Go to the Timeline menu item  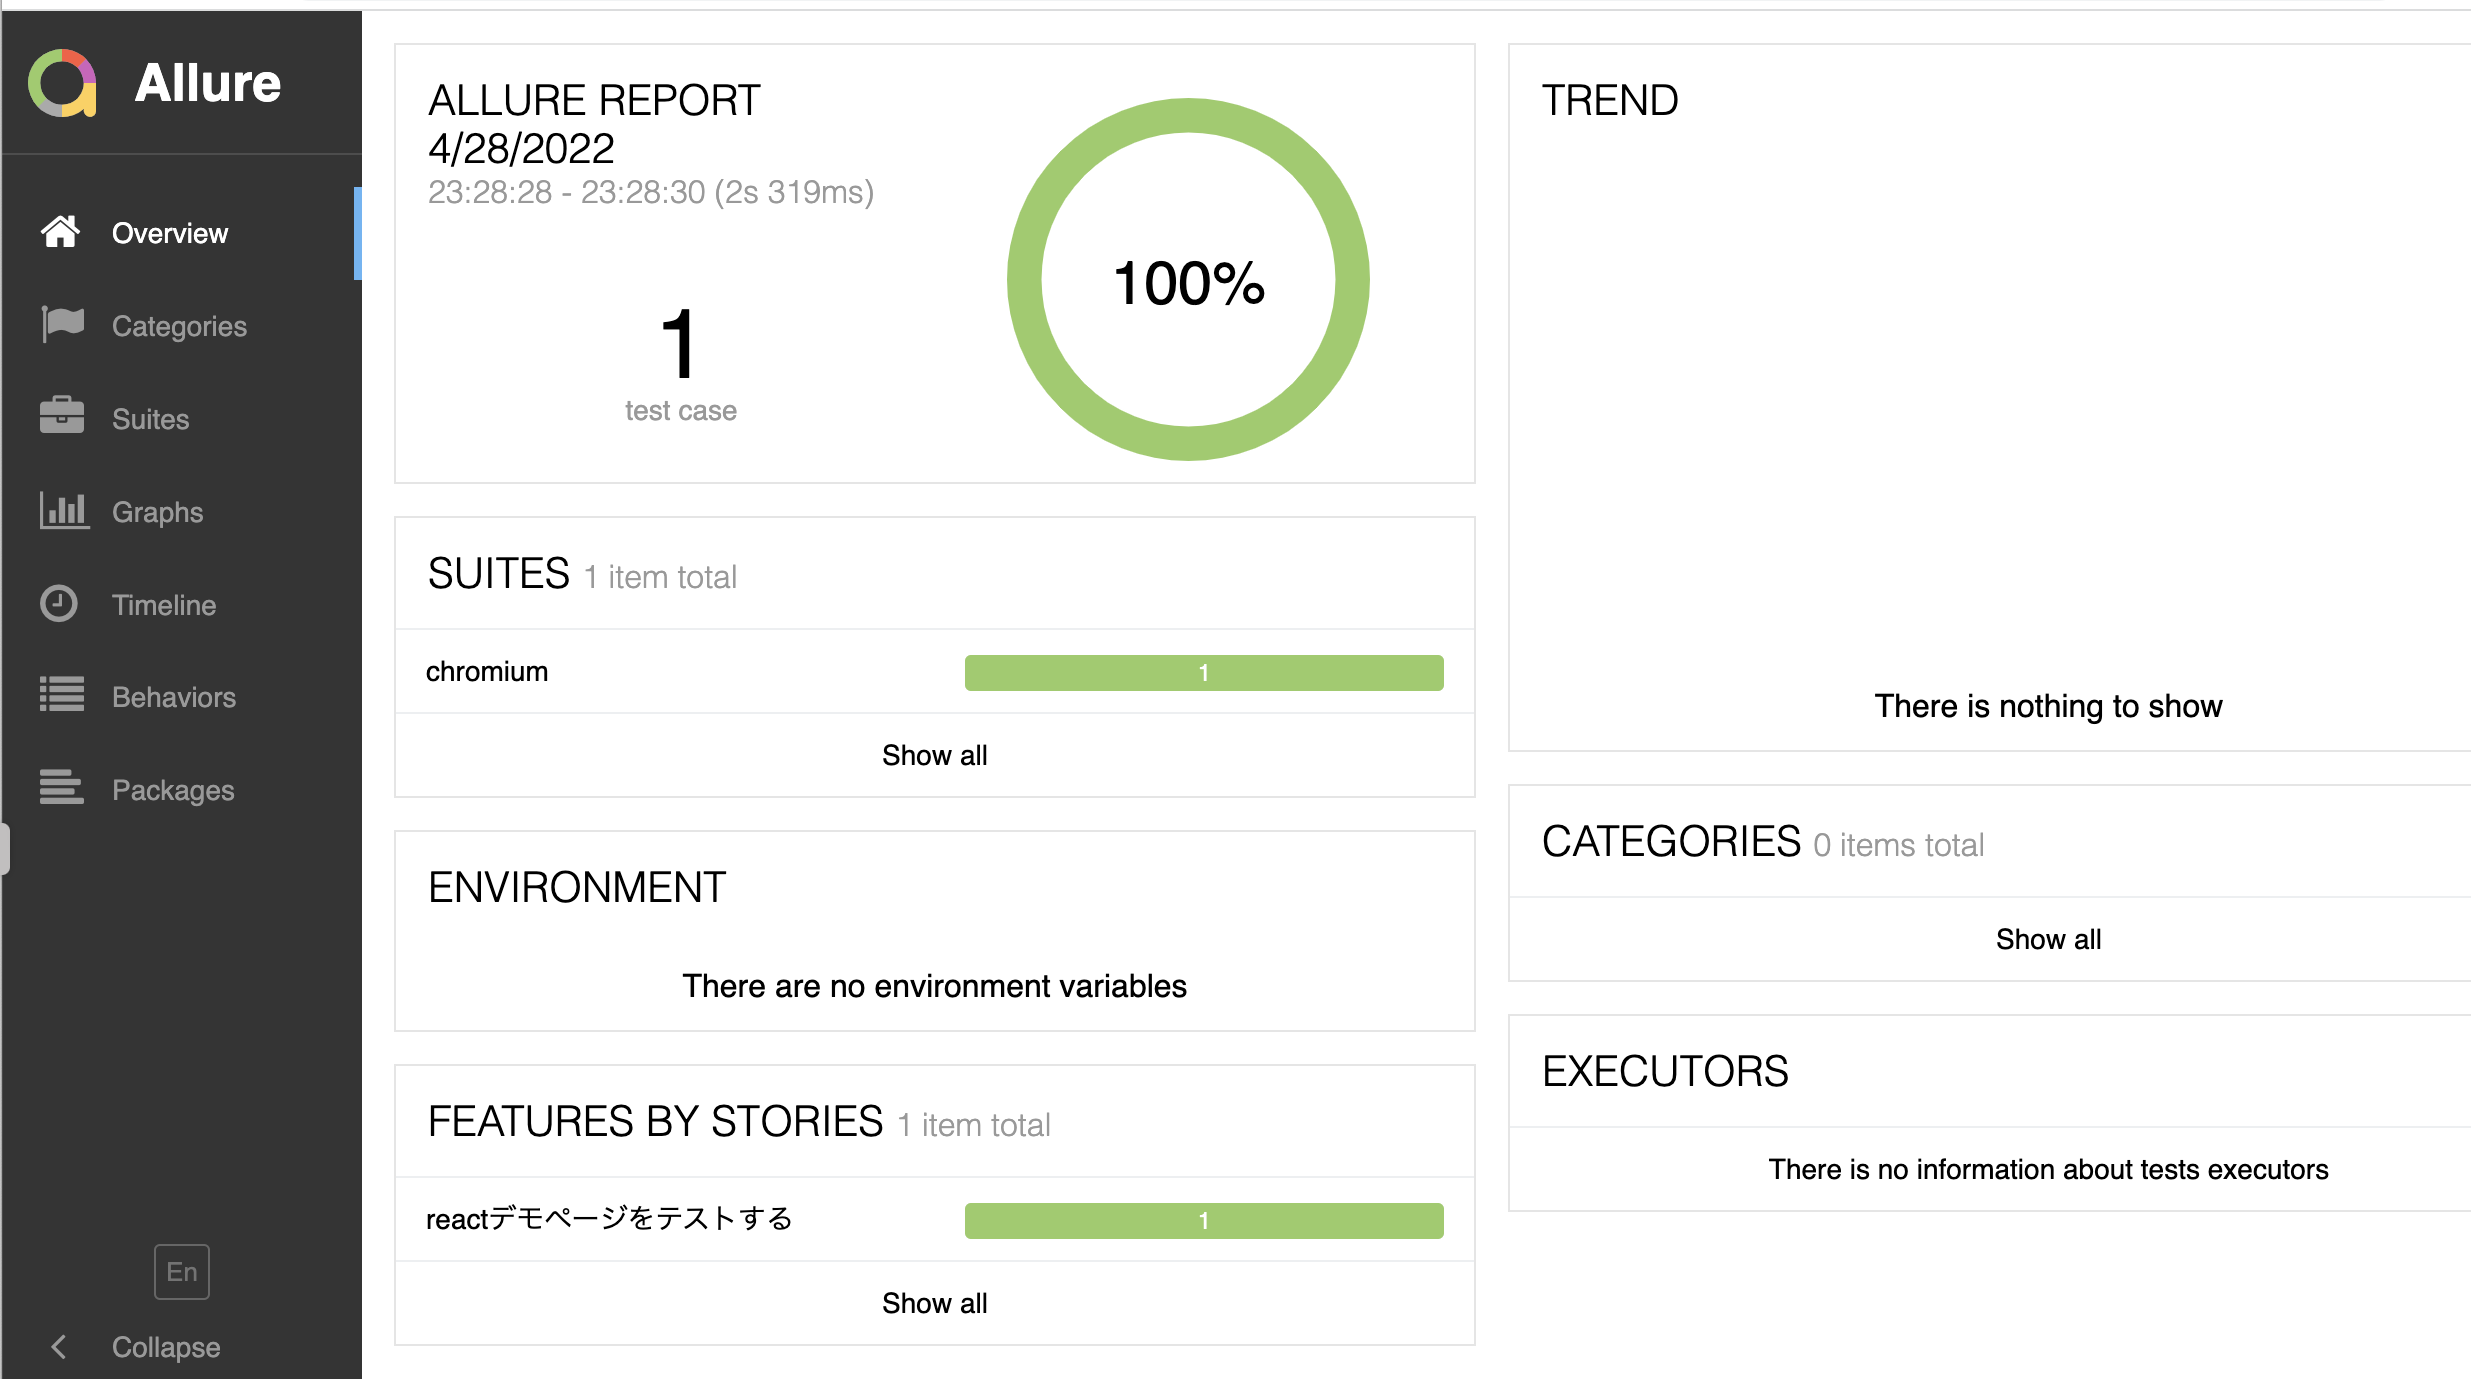point(164,605)
